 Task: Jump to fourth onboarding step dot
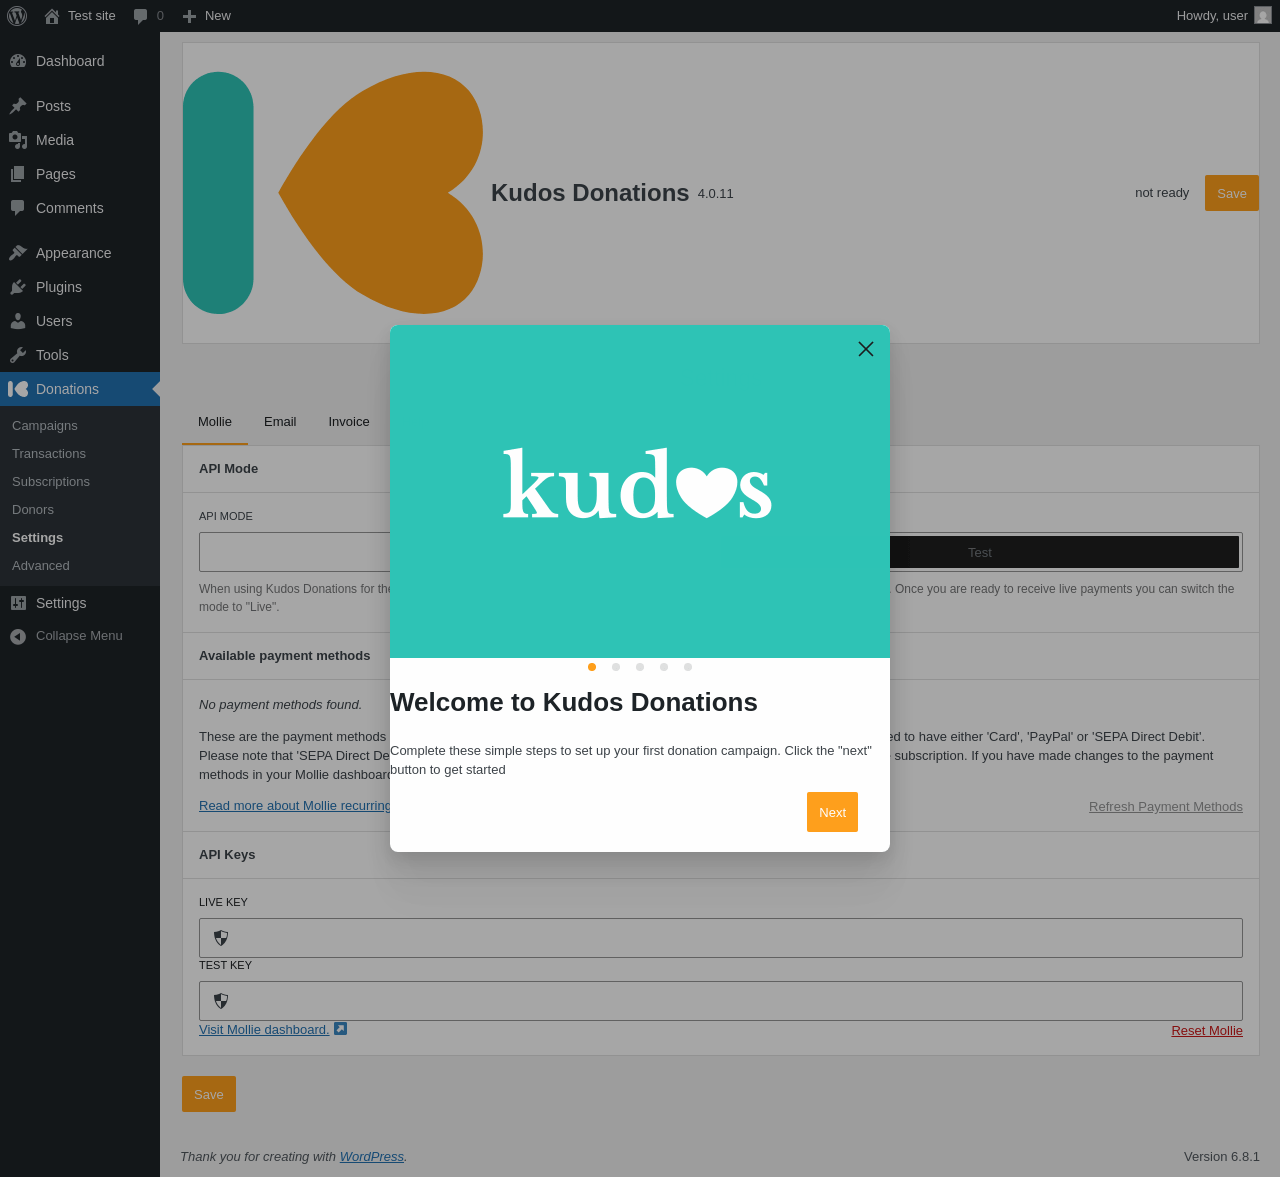click(x=664, y=667)
